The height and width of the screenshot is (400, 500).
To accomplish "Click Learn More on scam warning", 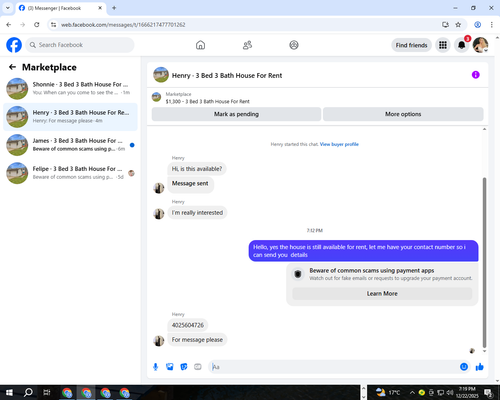I will click(382, 294).
